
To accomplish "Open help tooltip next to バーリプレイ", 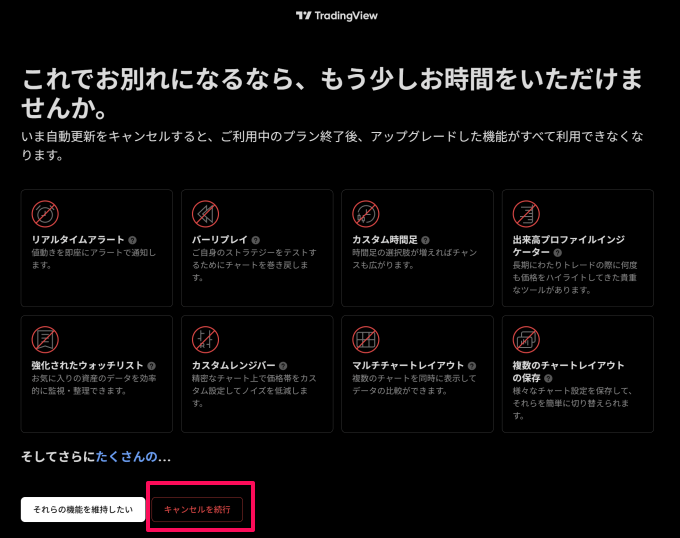I will 256,240.
